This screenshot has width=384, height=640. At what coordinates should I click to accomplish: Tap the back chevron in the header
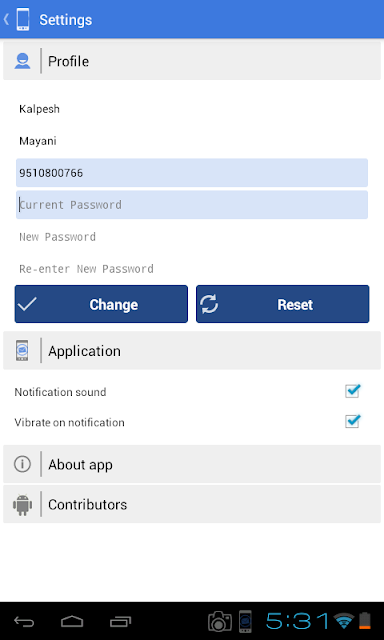pos(7,19)
